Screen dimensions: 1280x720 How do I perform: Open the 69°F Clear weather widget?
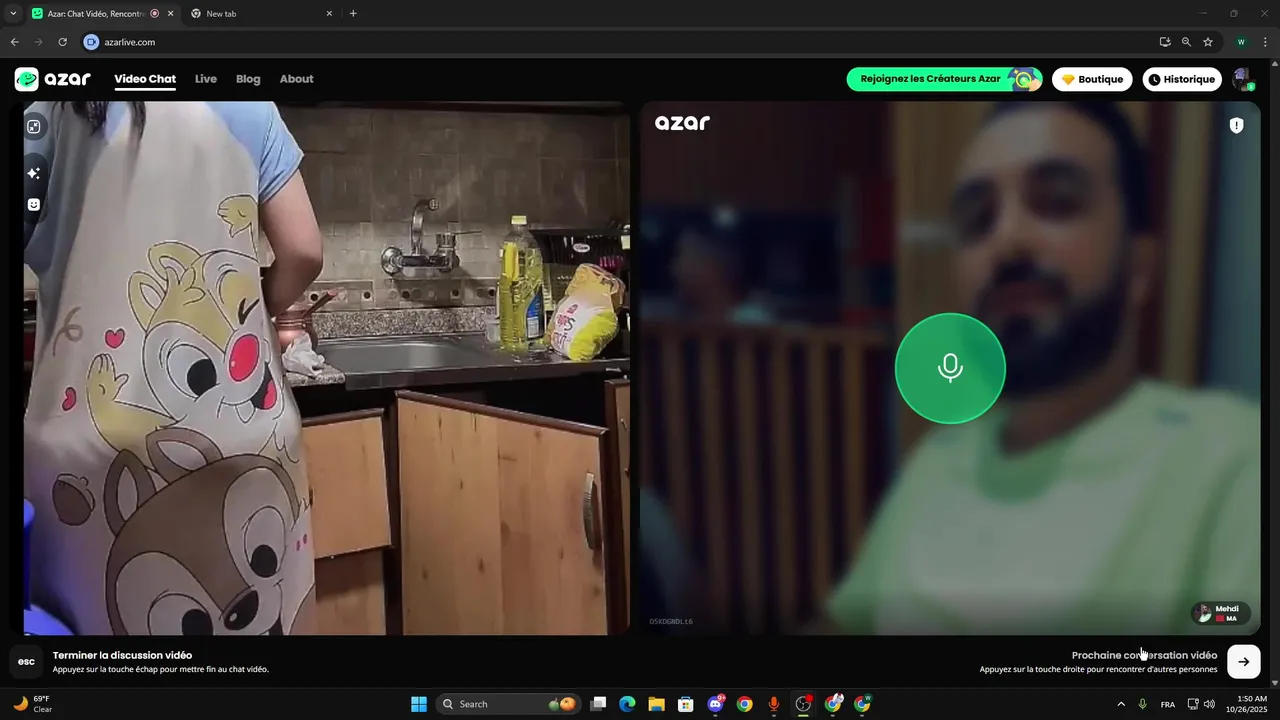[x=32, y=704]
